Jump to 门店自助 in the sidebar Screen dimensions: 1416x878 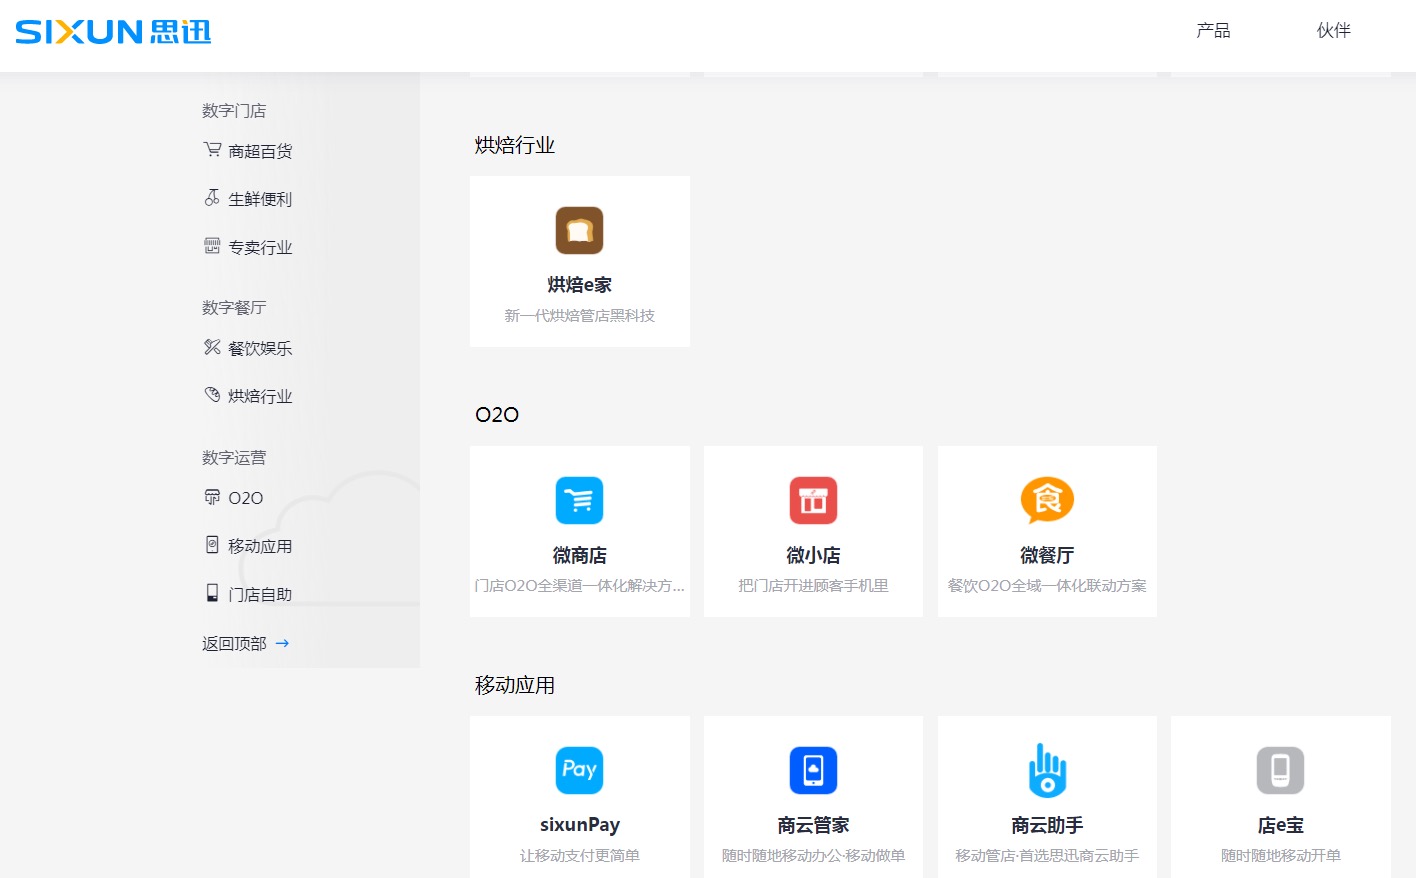(x=260, y=594)
